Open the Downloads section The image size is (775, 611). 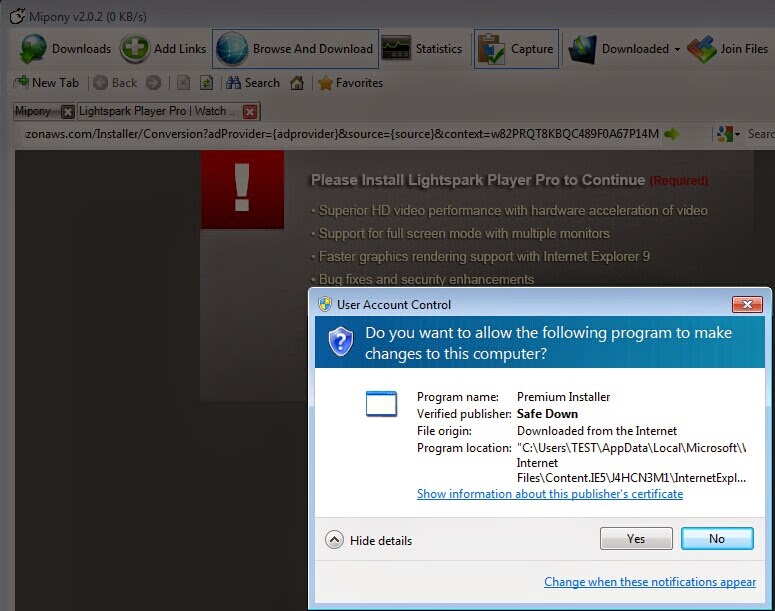point(65,49)
